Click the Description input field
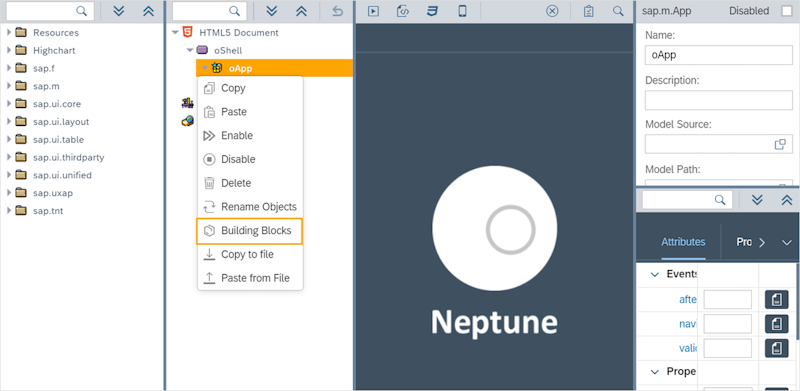Image resolution: width=800 pixels, height=391 pixels. 718,100
